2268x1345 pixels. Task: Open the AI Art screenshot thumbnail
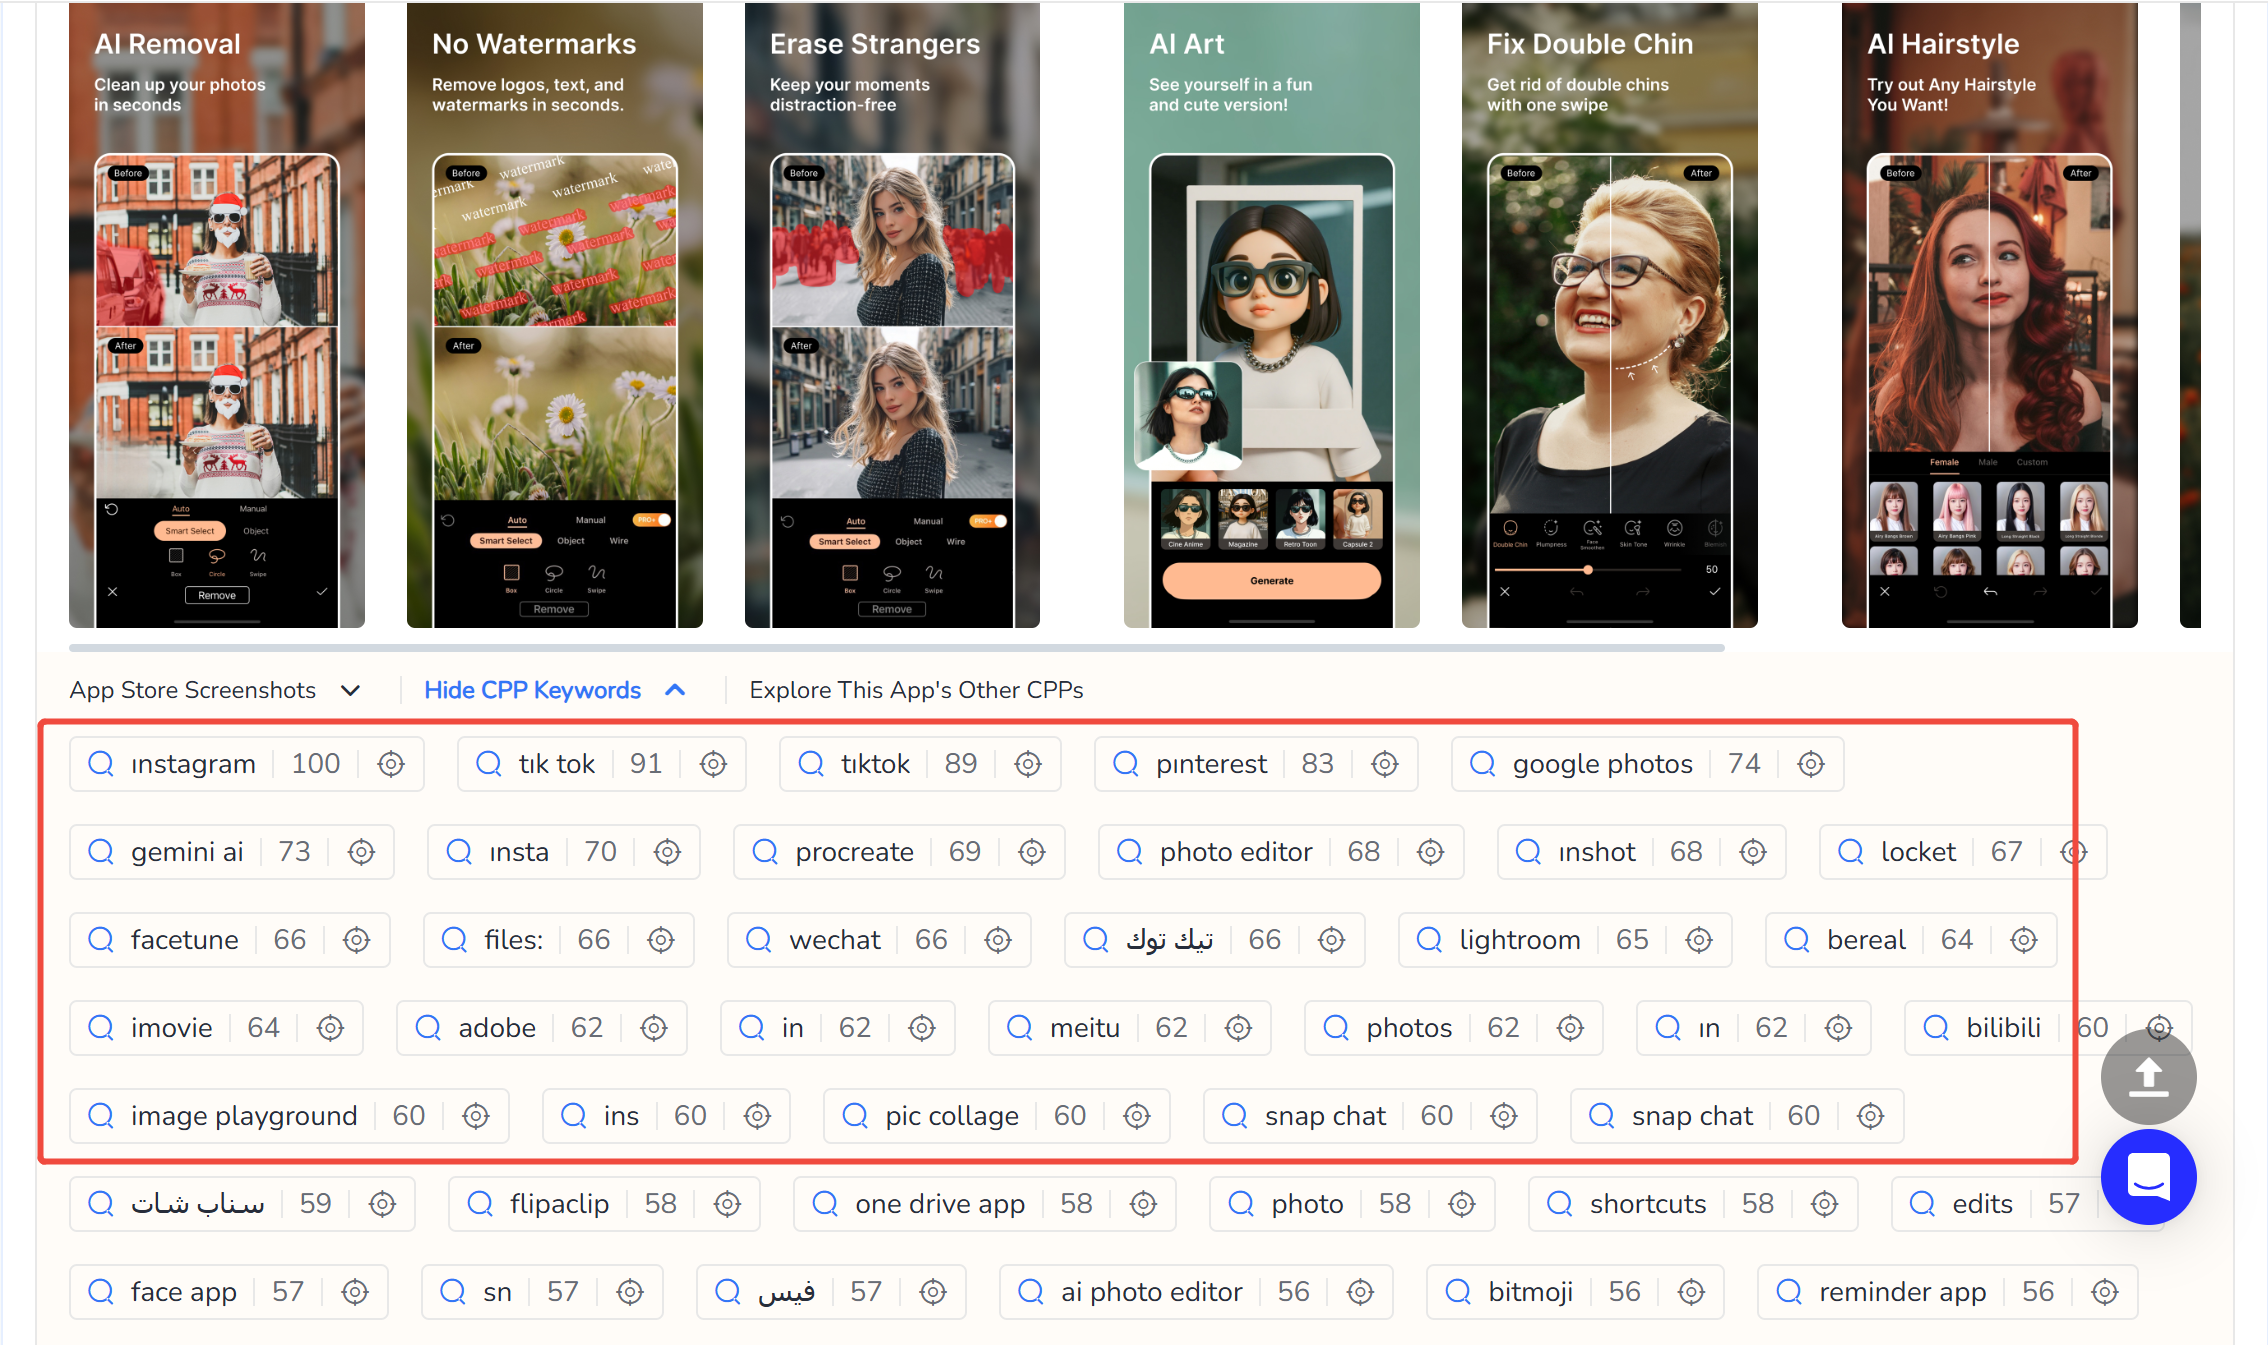click(1271, 315)
